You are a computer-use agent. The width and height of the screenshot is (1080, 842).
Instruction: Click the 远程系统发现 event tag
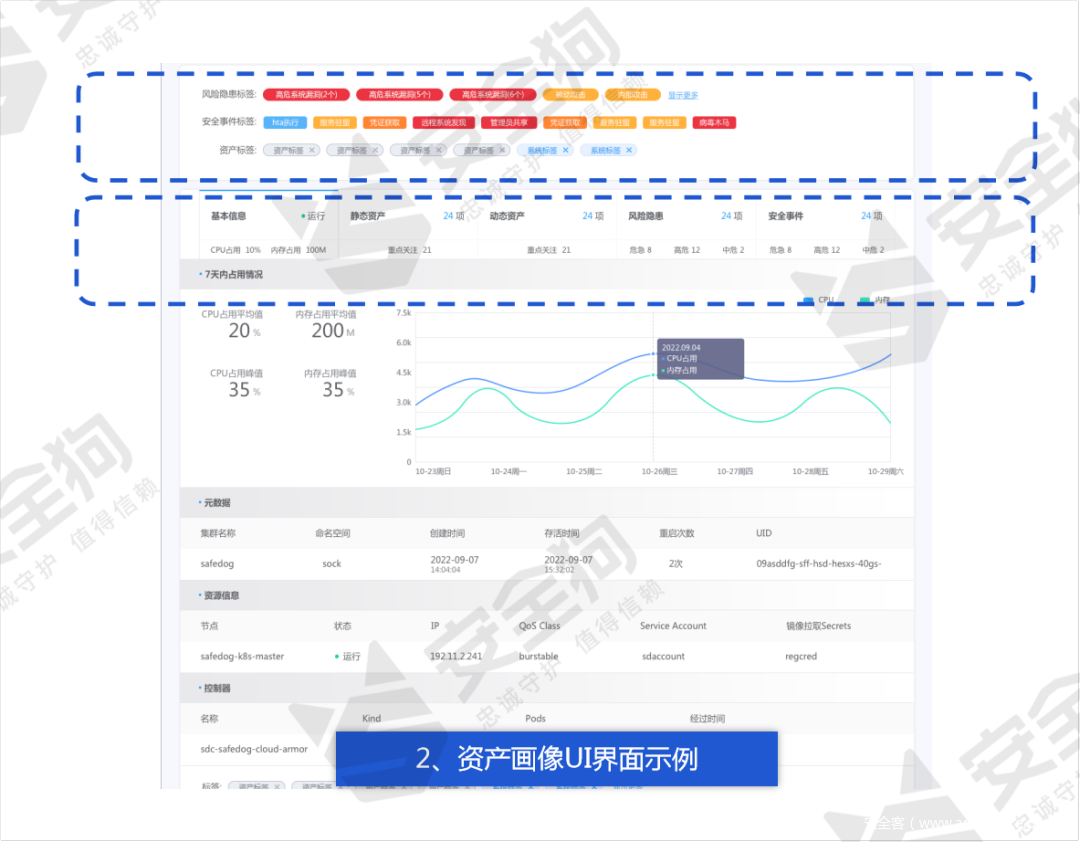pos(444,123)
